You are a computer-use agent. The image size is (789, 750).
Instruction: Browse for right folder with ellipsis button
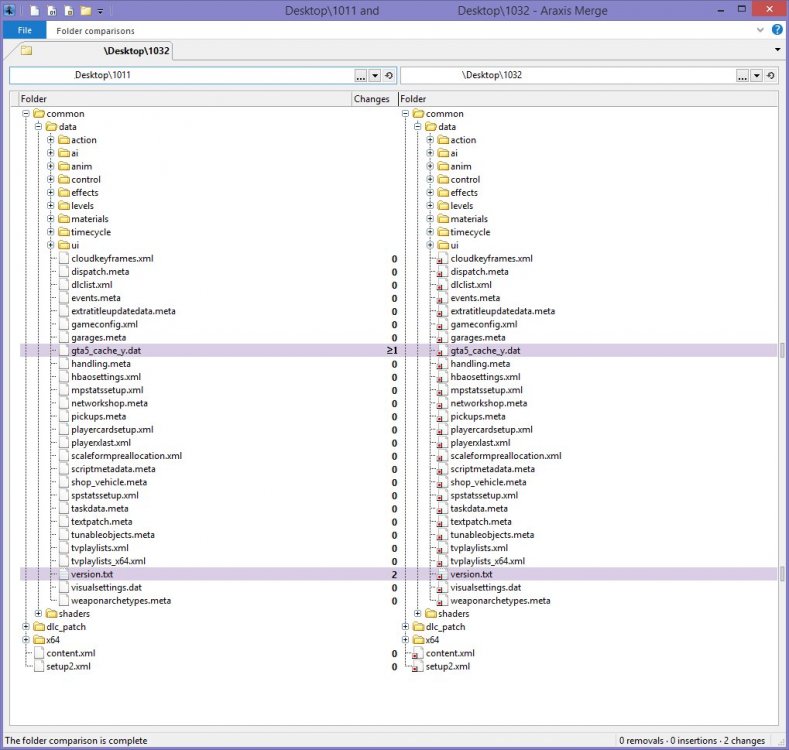[743, 76]
